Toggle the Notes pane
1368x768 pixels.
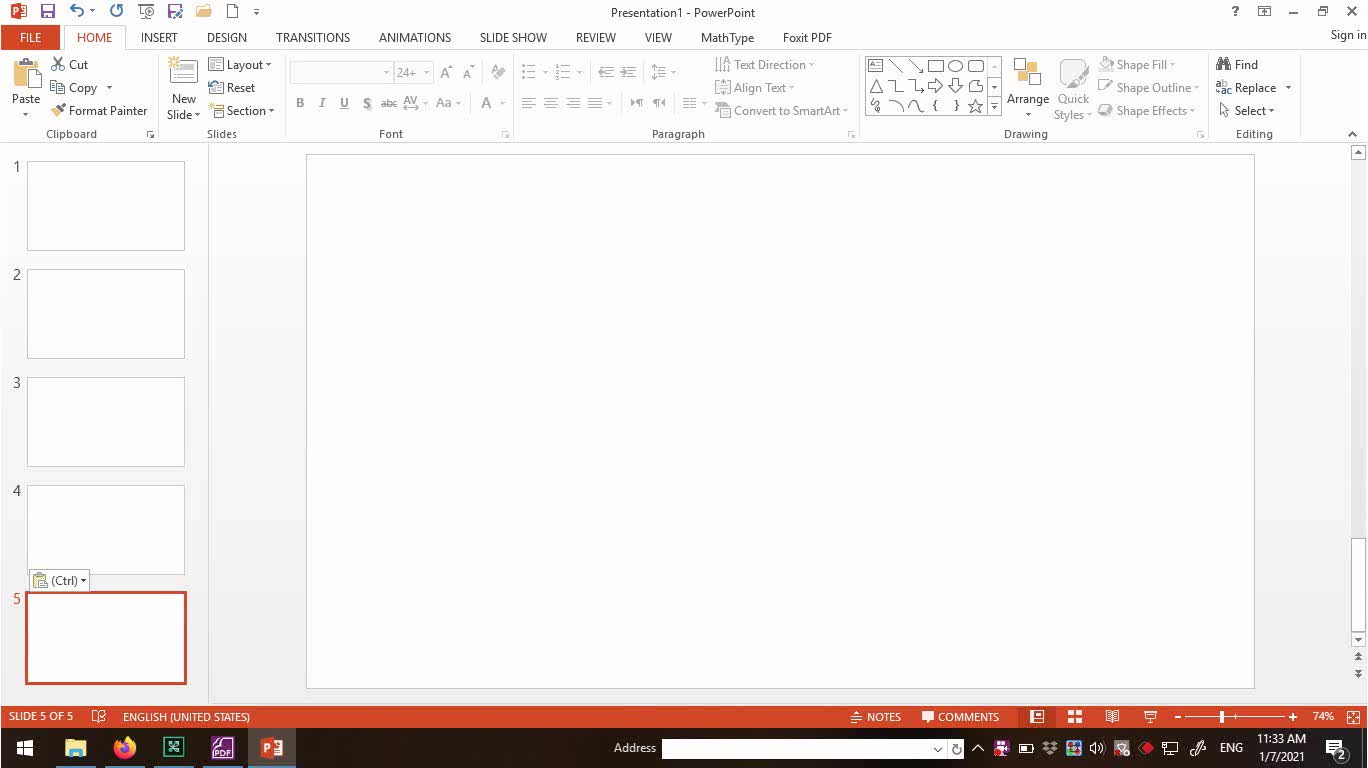(875, 717)
